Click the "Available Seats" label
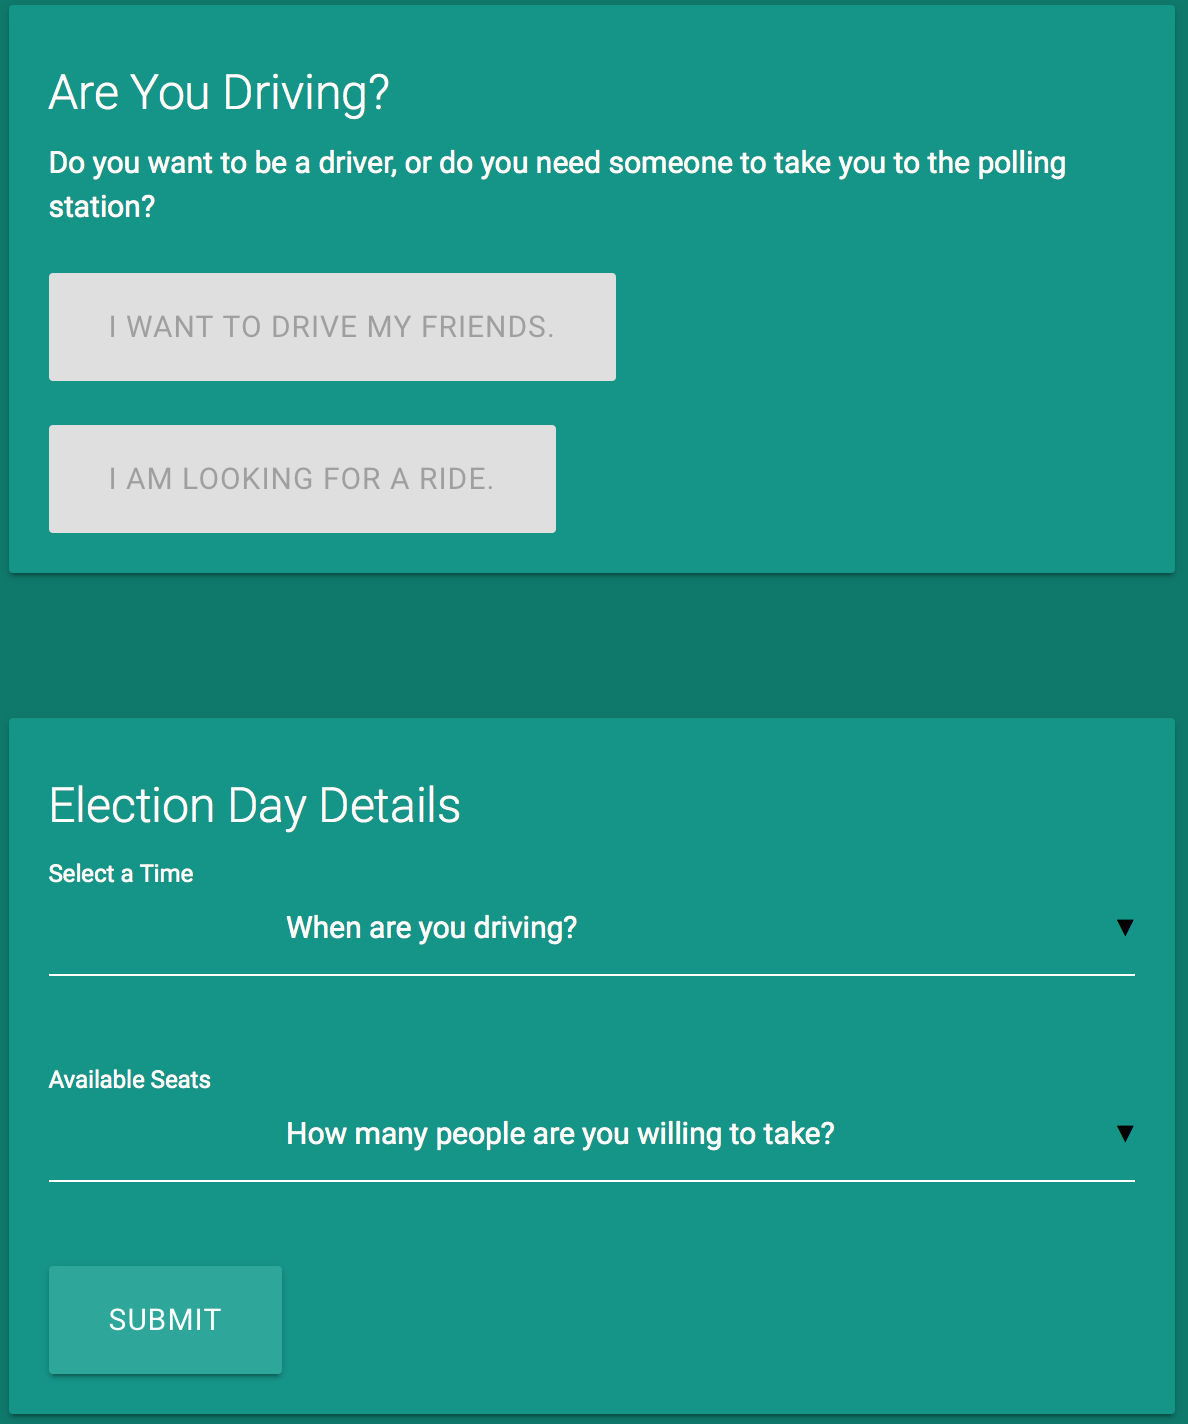The image size is (1188, 1424). click(130, 1080)
